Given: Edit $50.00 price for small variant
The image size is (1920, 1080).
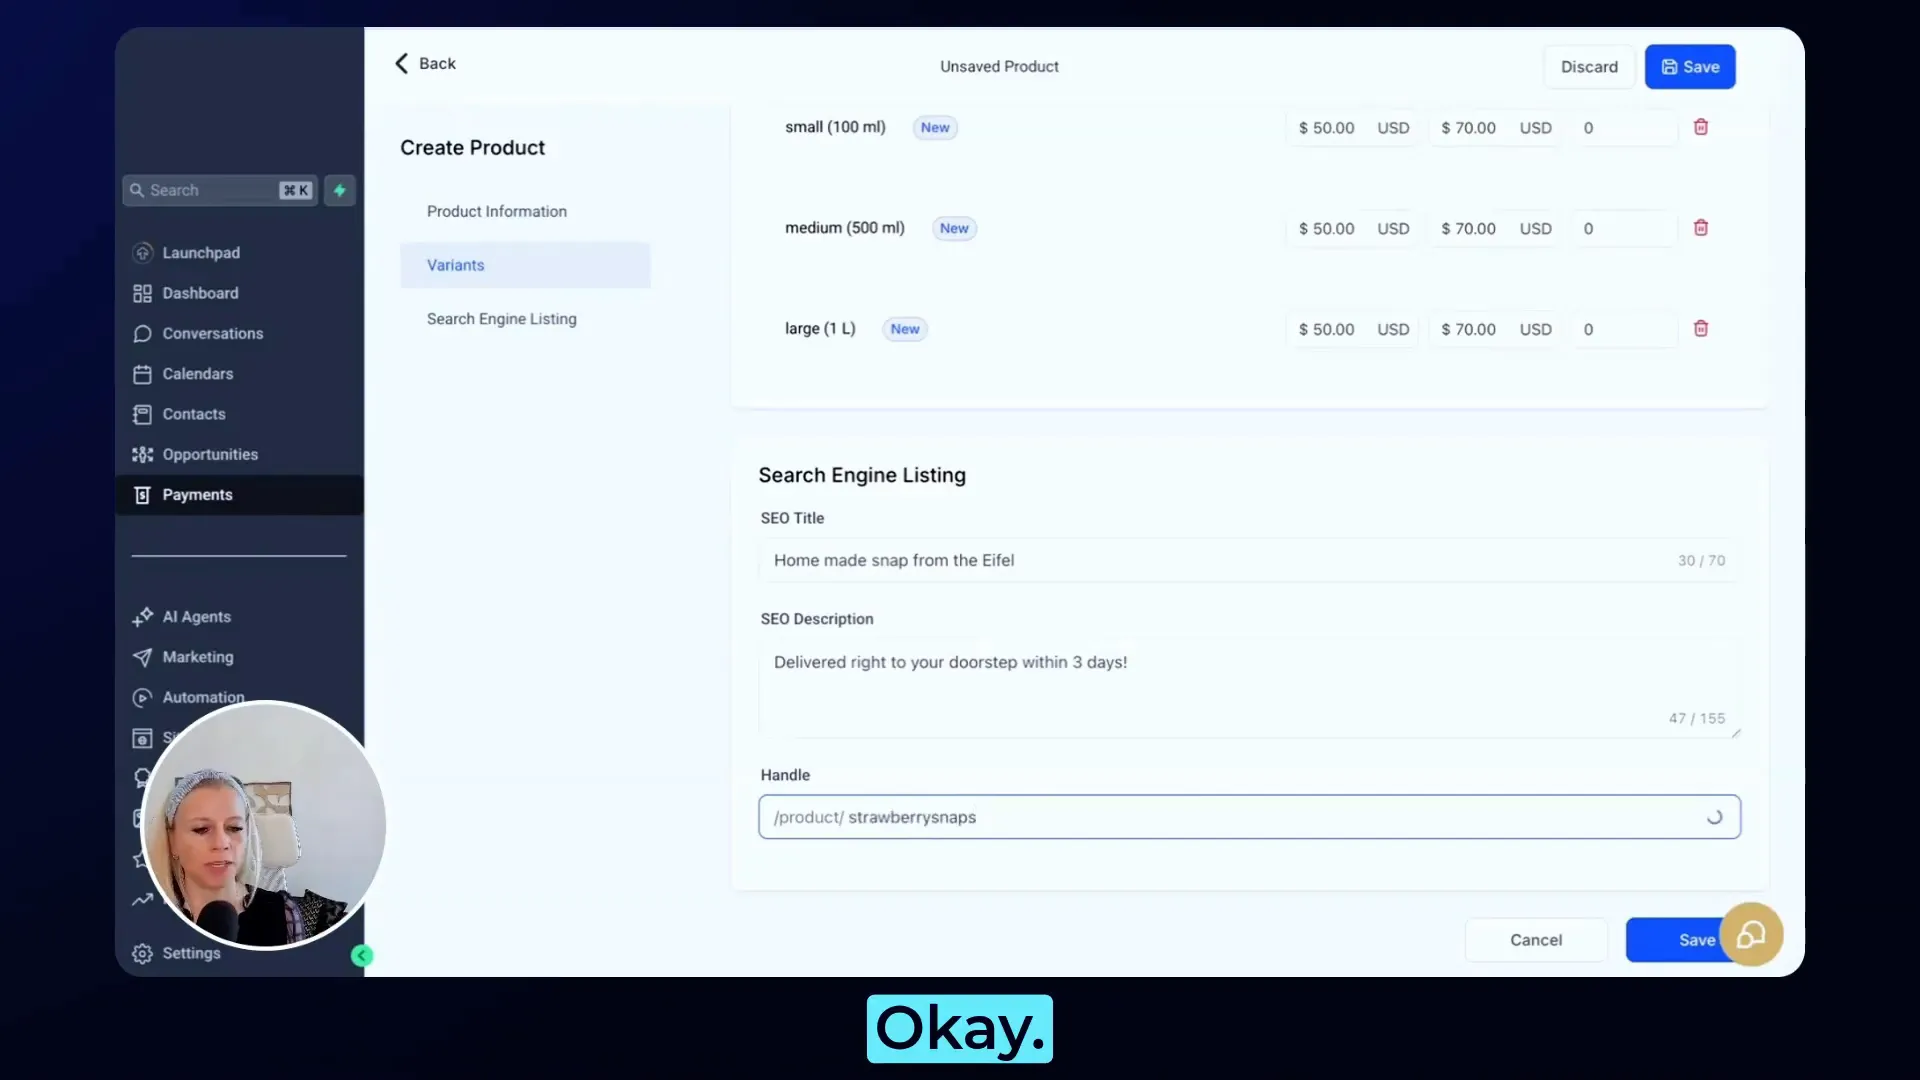Looking at the screenshot, I should [1351, 128].
